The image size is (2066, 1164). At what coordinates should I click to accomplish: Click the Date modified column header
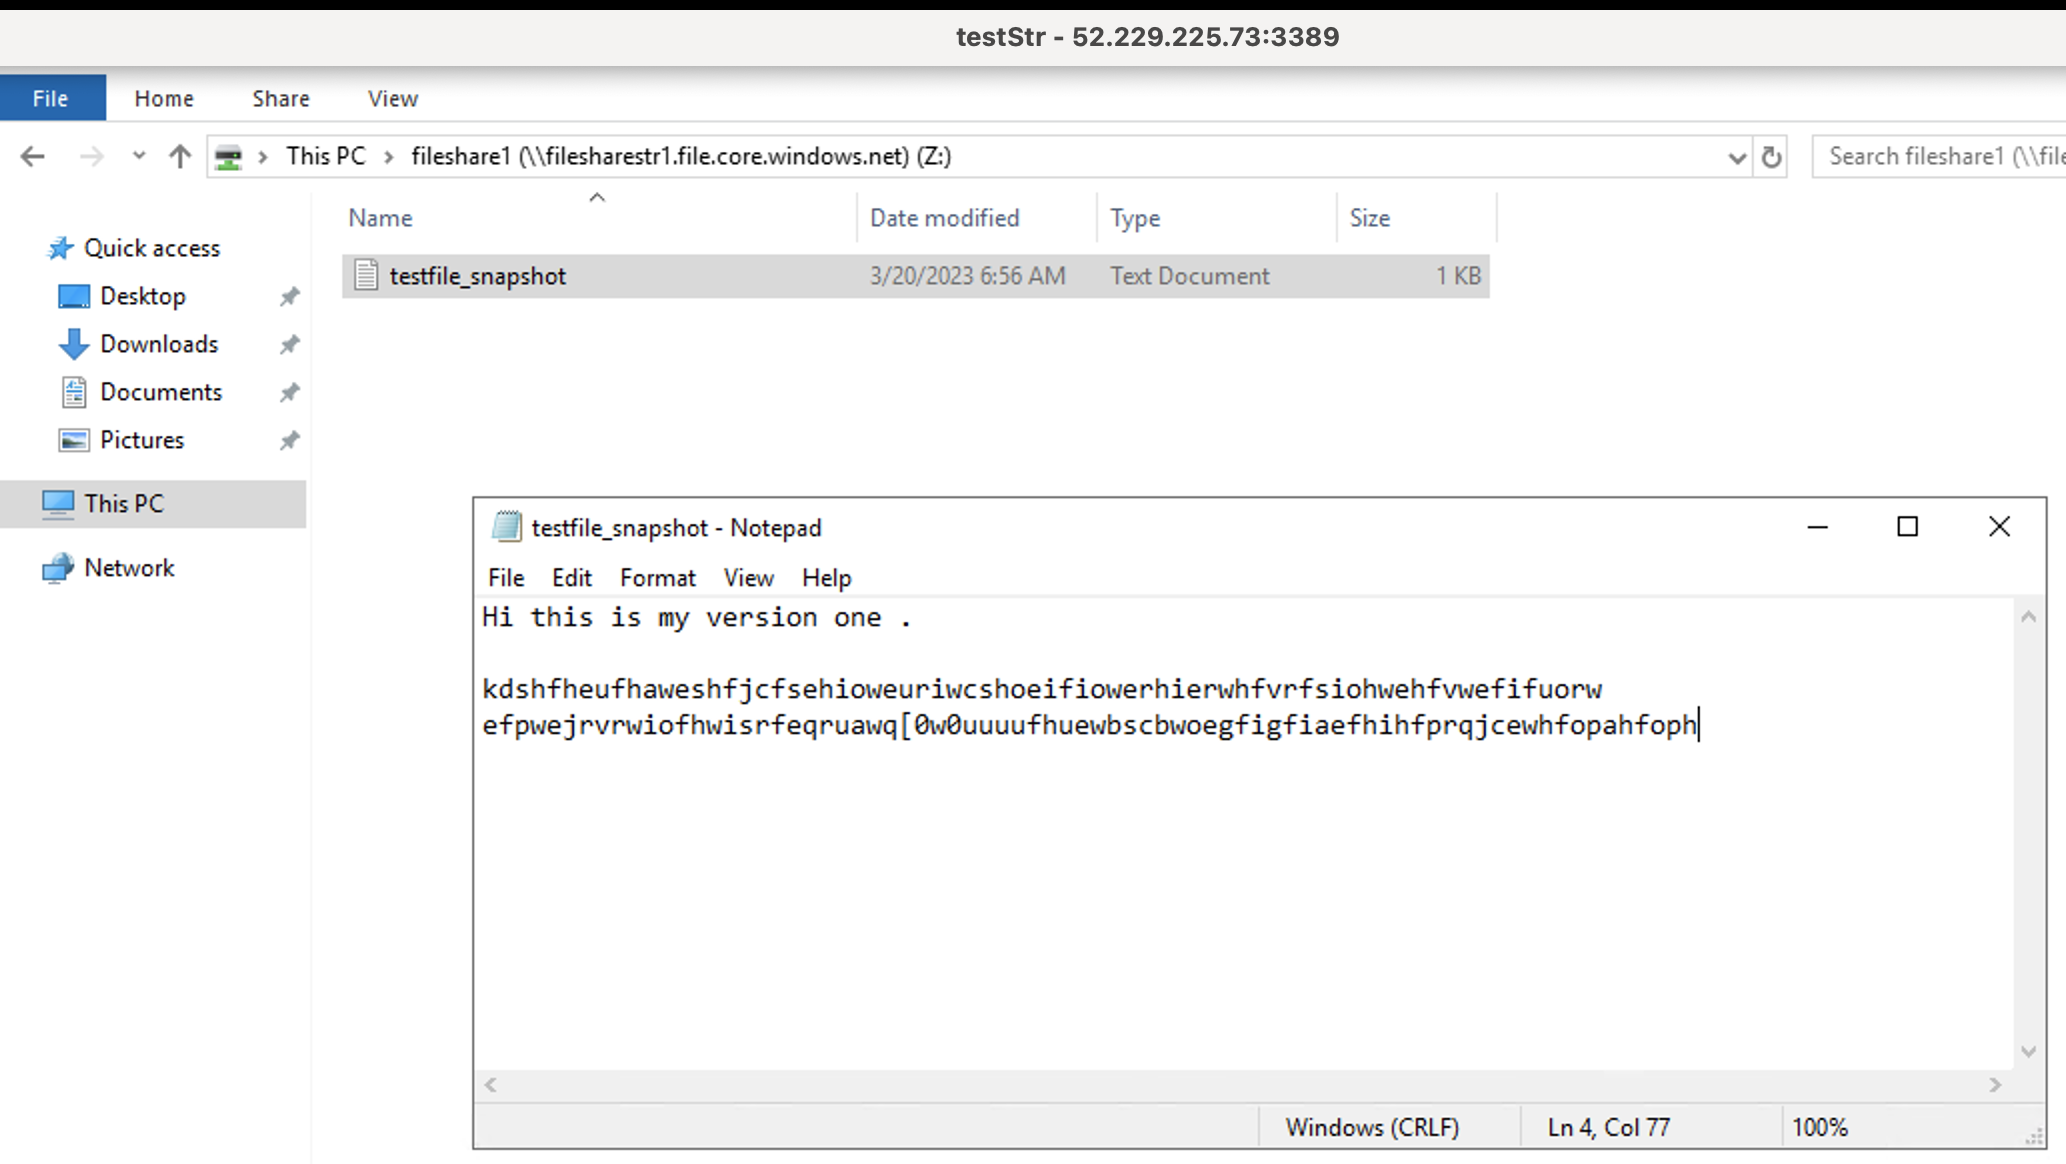[x=943, y=217]
